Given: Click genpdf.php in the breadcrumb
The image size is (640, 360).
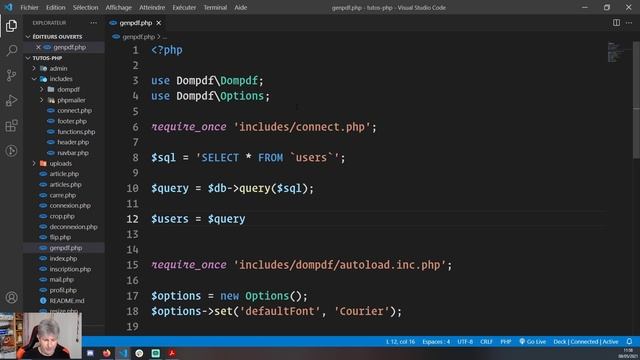Looking at the screenshot, I should pos(138,37).
